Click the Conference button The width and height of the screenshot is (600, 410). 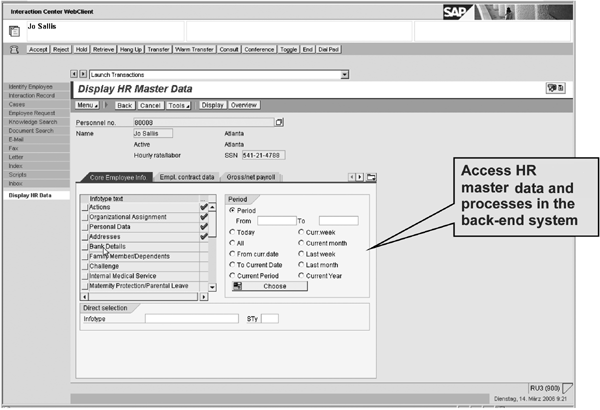point(259,49)
